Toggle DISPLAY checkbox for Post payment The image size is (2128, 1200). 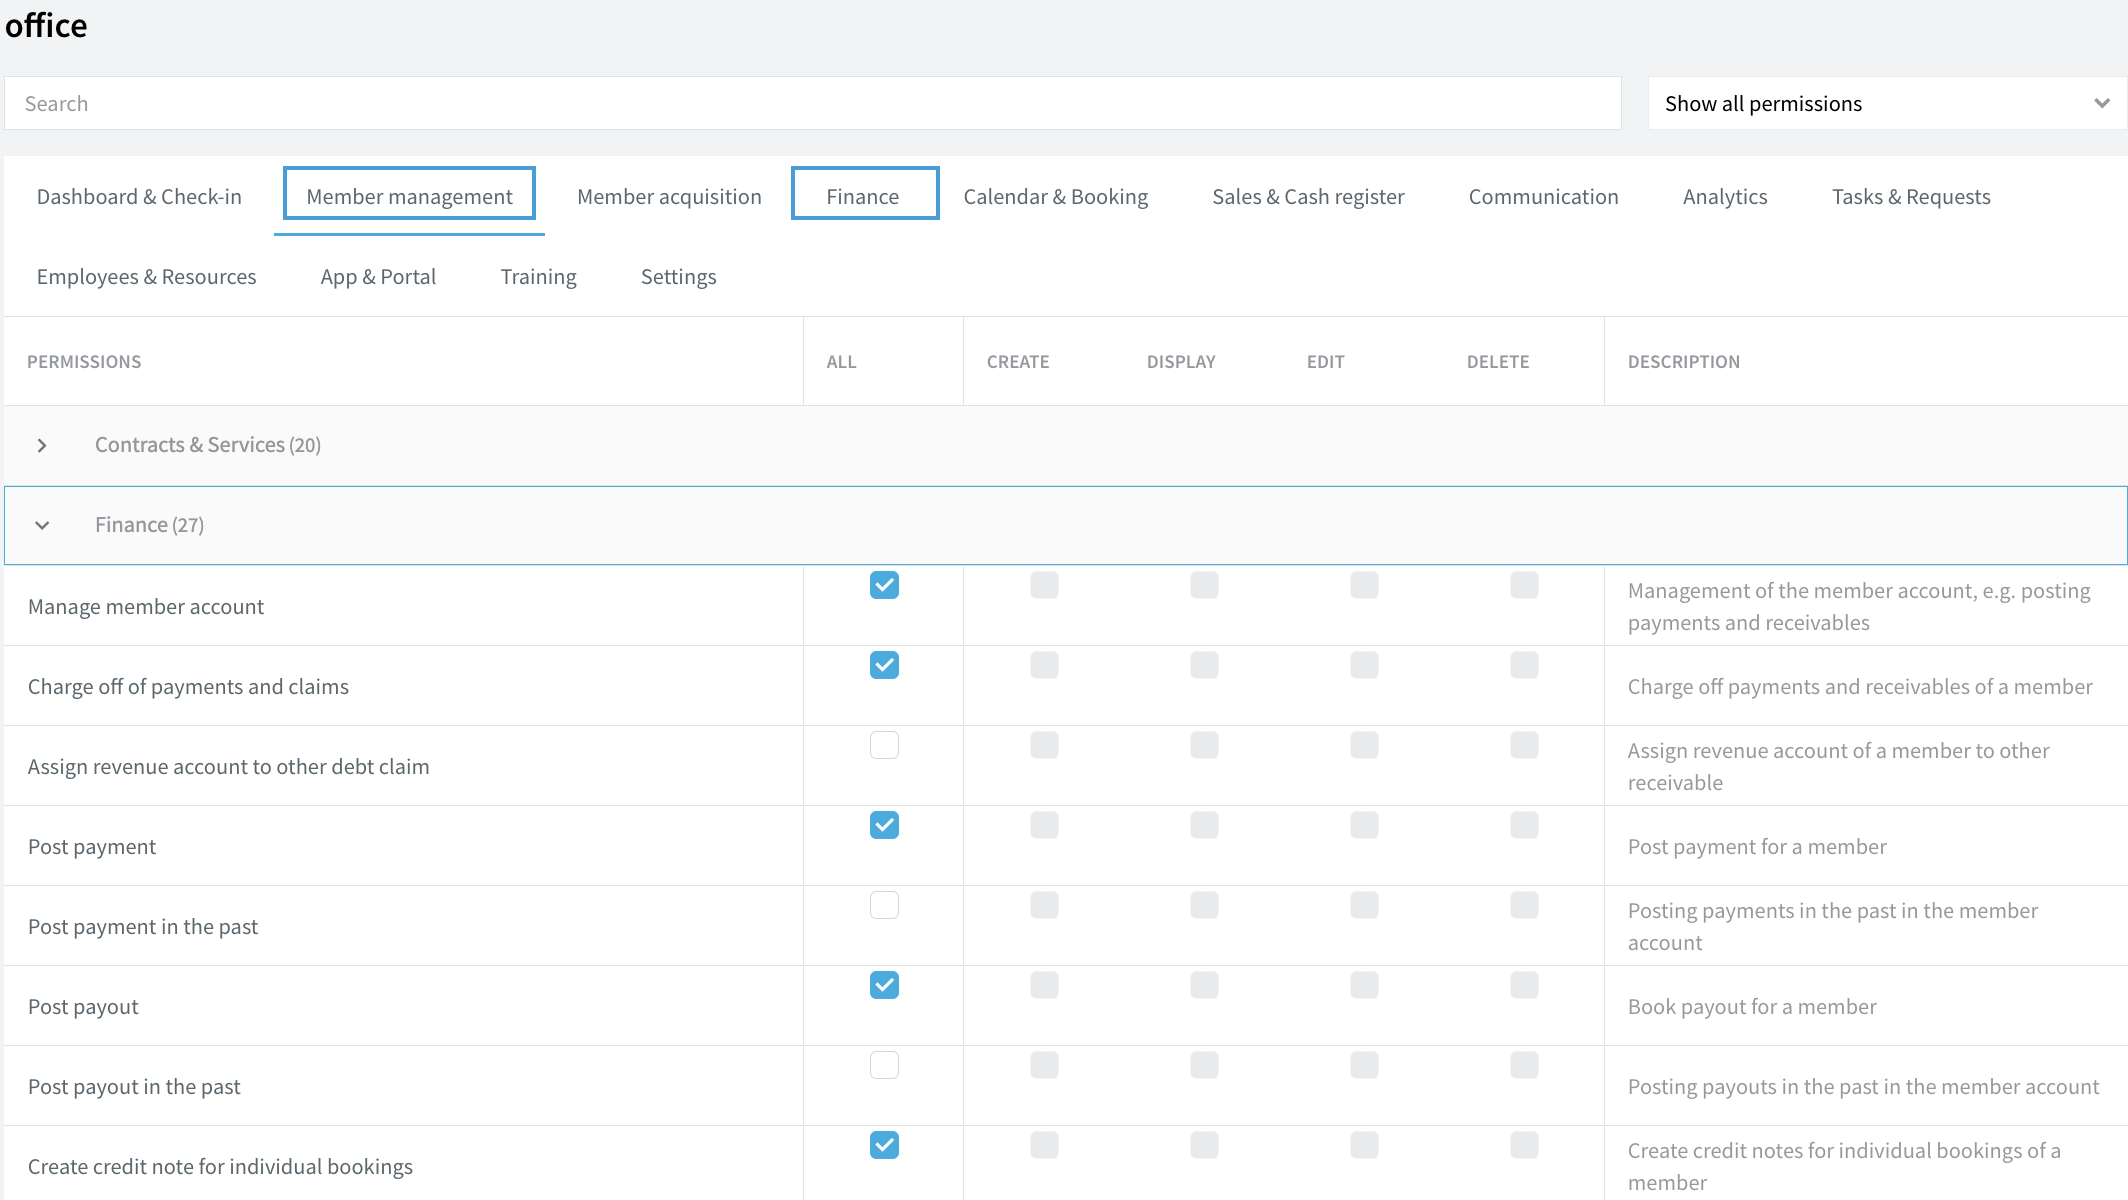[1204, 825]
